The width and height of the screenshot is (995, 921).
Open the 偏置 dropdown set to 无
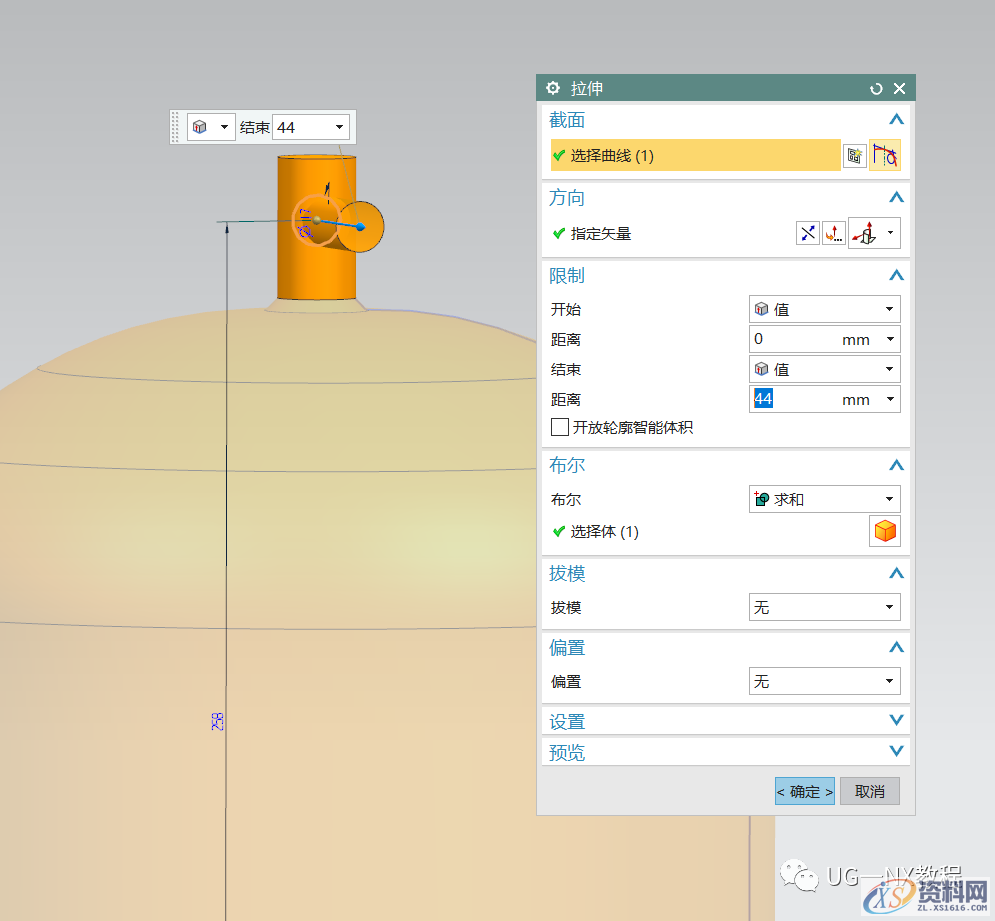tap(824, 681)
